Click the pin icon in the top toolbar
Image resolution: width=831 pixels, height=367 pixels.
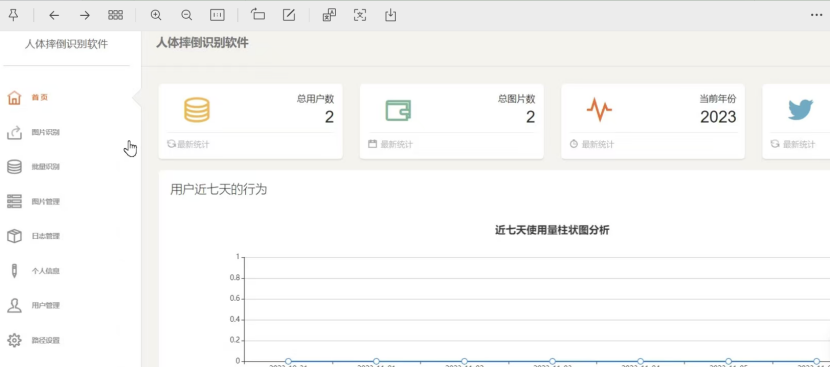[x=14, y=15]
